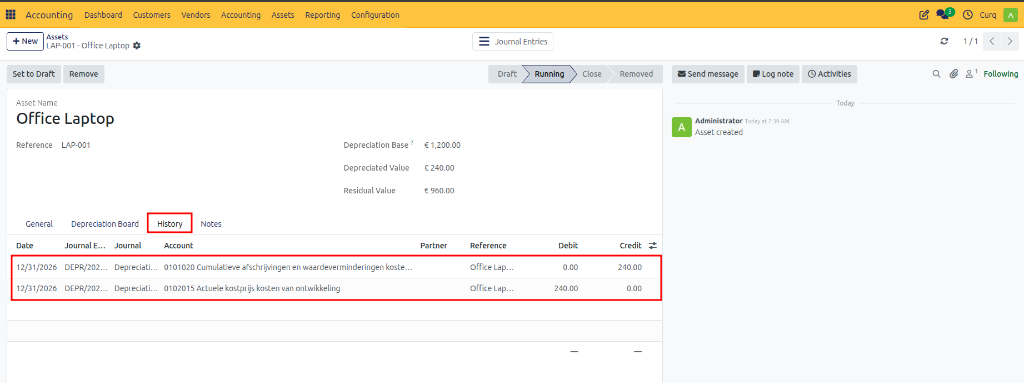Select Running status stage
The height and width of the screenshot is (383, 1024).
pyautogui.click(x=549, y=74)
